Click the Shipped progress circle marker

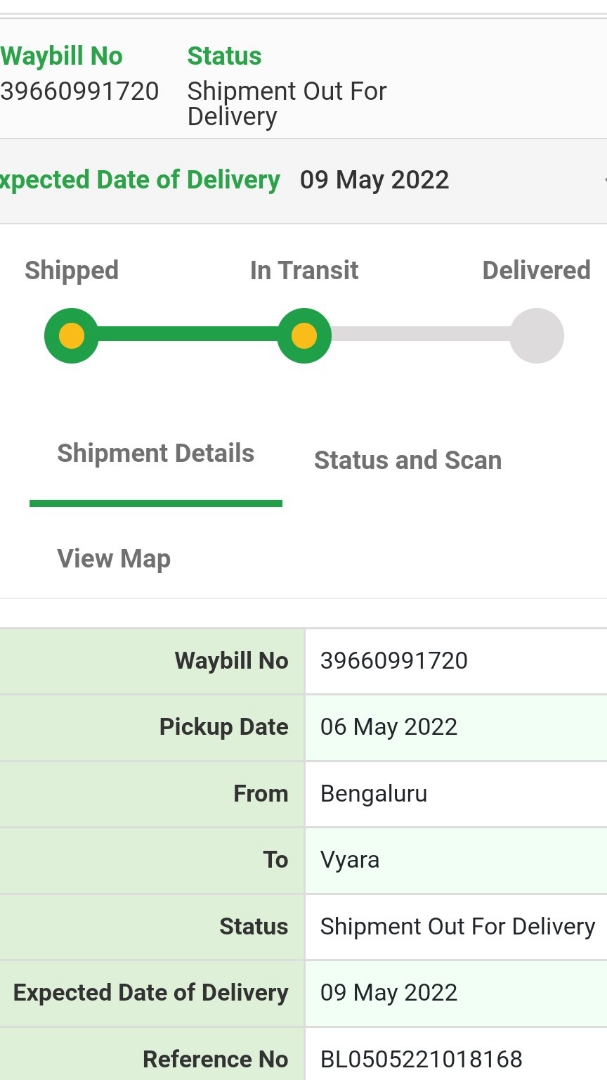(71, 336)
